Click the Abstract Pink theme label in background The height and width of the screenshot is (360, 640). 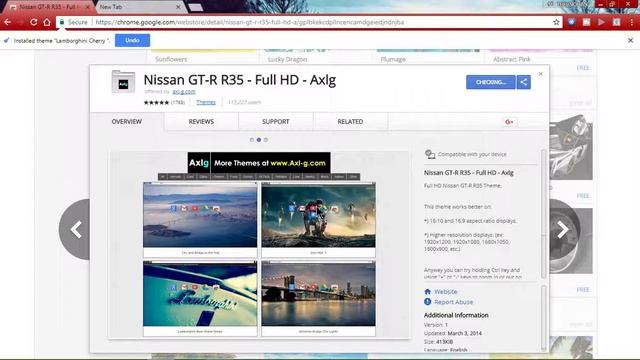(x=512, y=59)
